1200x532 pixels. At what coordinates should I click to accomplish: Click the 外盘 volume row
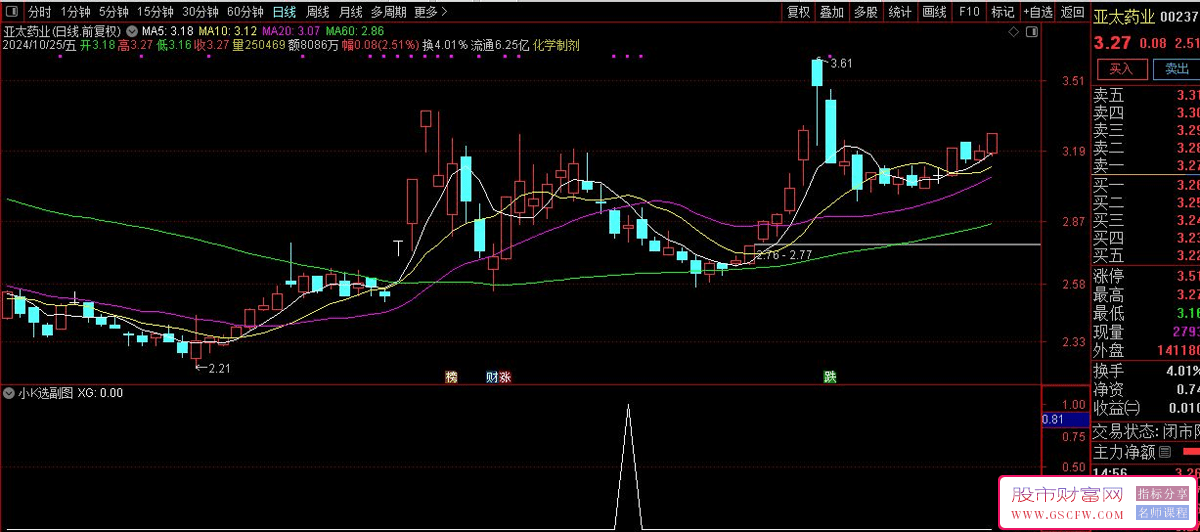point(1146,351)
